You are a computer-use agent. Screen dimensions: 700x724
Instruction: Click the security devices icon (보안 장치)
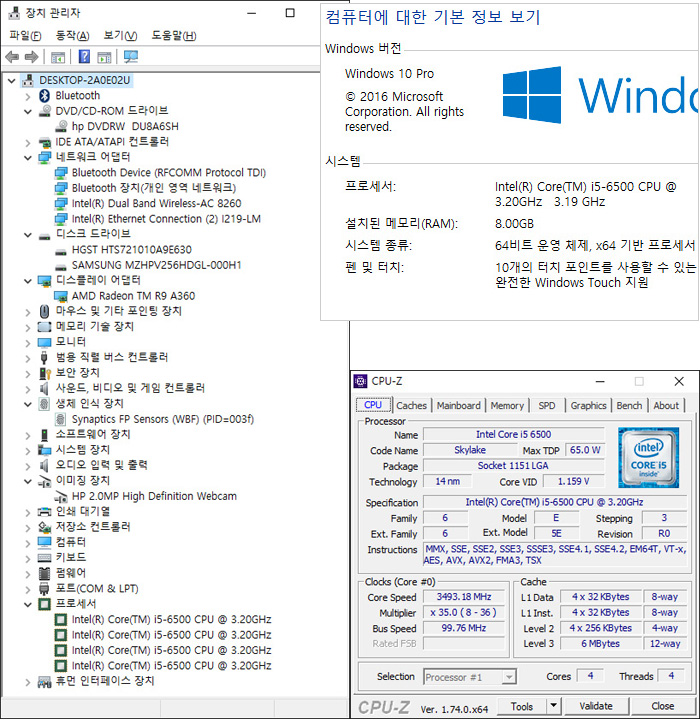[x=44, y=373]
